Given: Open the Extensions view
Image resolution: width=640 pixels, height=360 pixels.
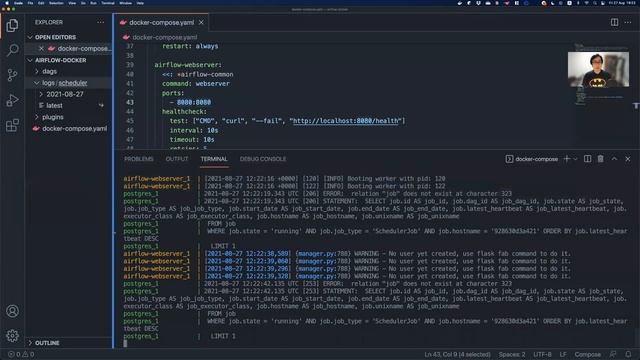Looking at the screenshot, I should 12,125.
